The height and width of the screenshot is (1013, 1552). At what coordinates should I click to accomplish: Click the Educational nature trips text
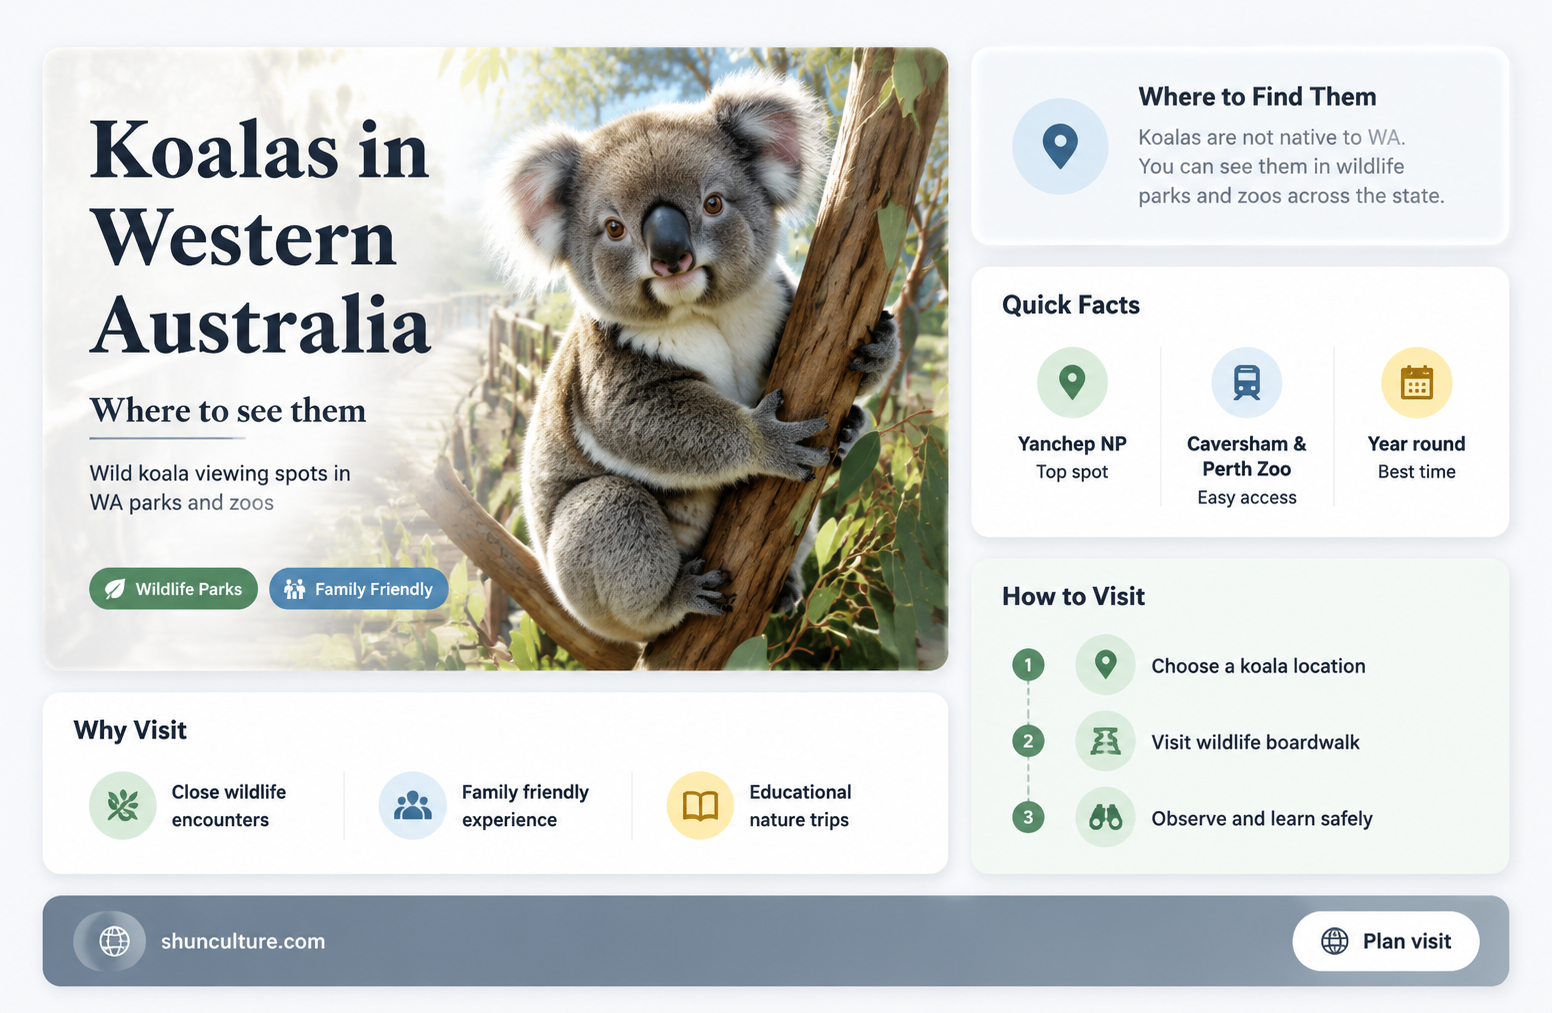(x=800, y=806)
